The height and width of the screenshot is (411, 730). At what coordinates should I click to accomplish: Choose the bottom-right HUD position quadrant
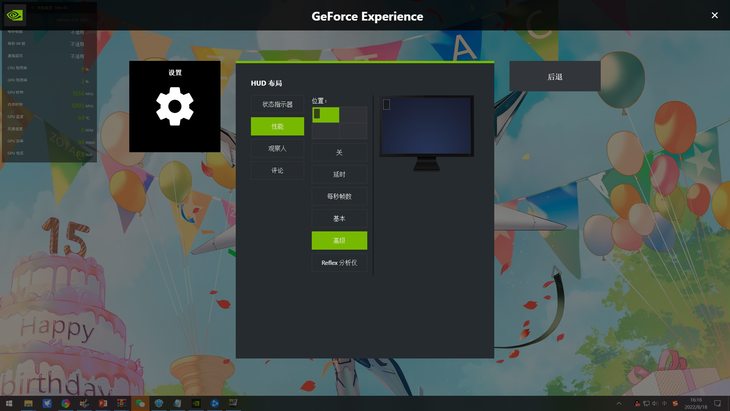click(x=353, y=130)
